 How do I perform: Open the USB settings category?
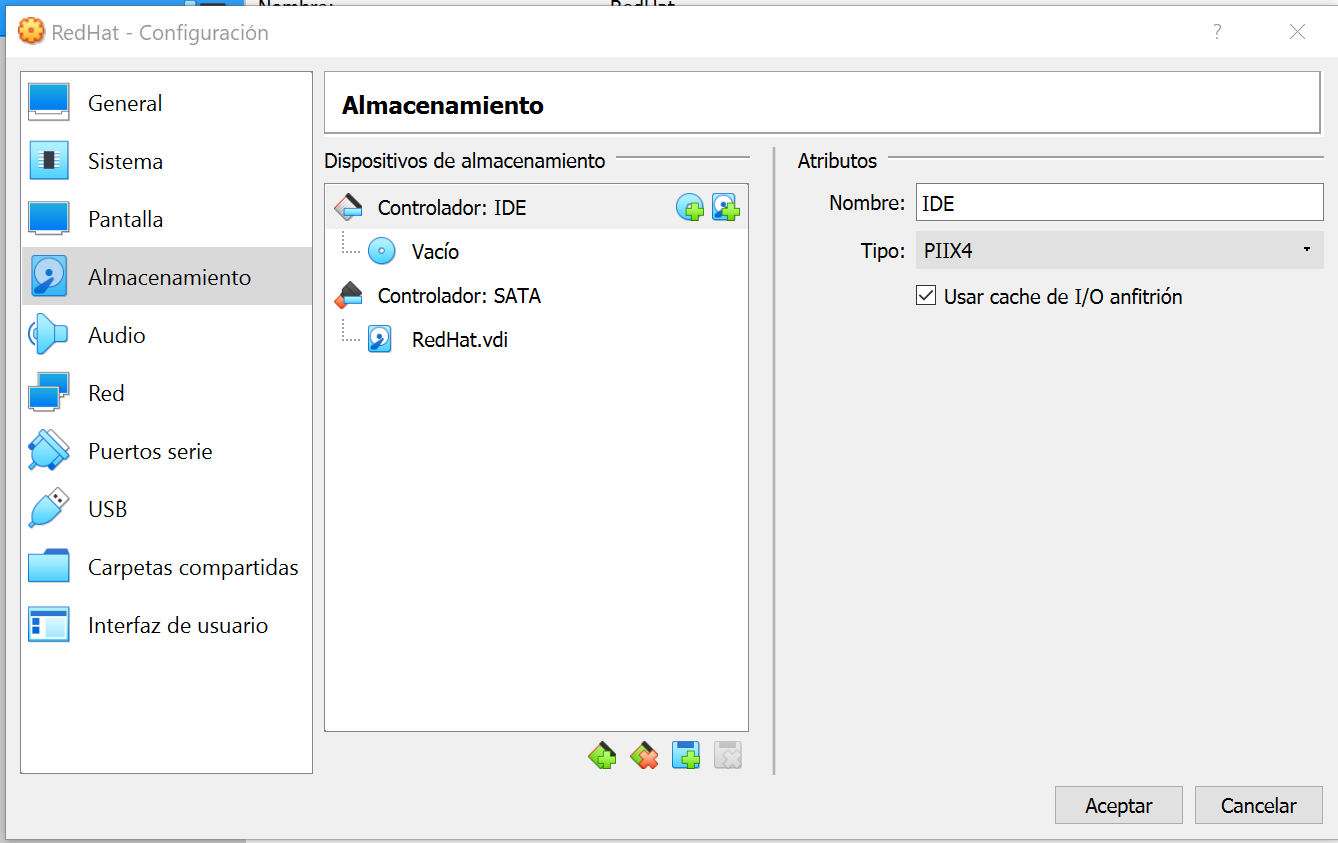(x=166, y=509)
